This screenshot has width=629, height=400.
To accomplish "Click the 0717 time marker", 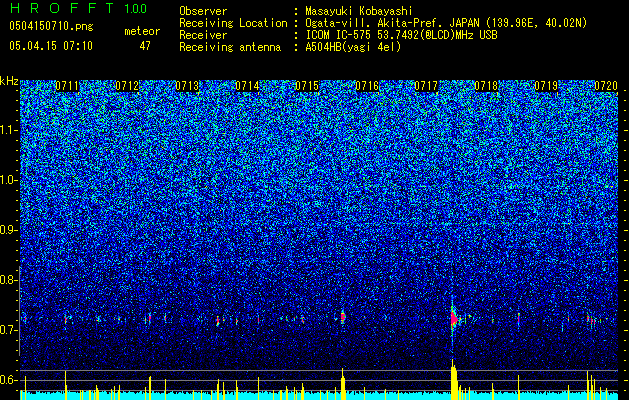I will click(426, 86).
